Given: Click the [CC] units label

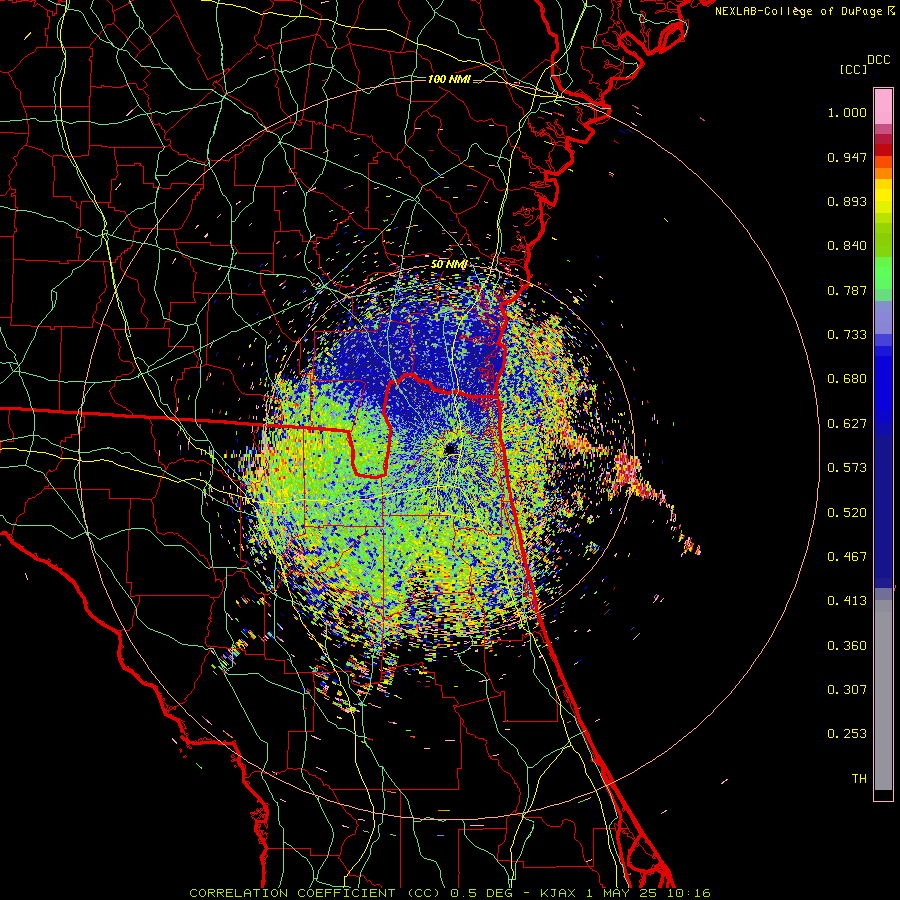Looking at the screenshot, I should (x=853, y=69).
